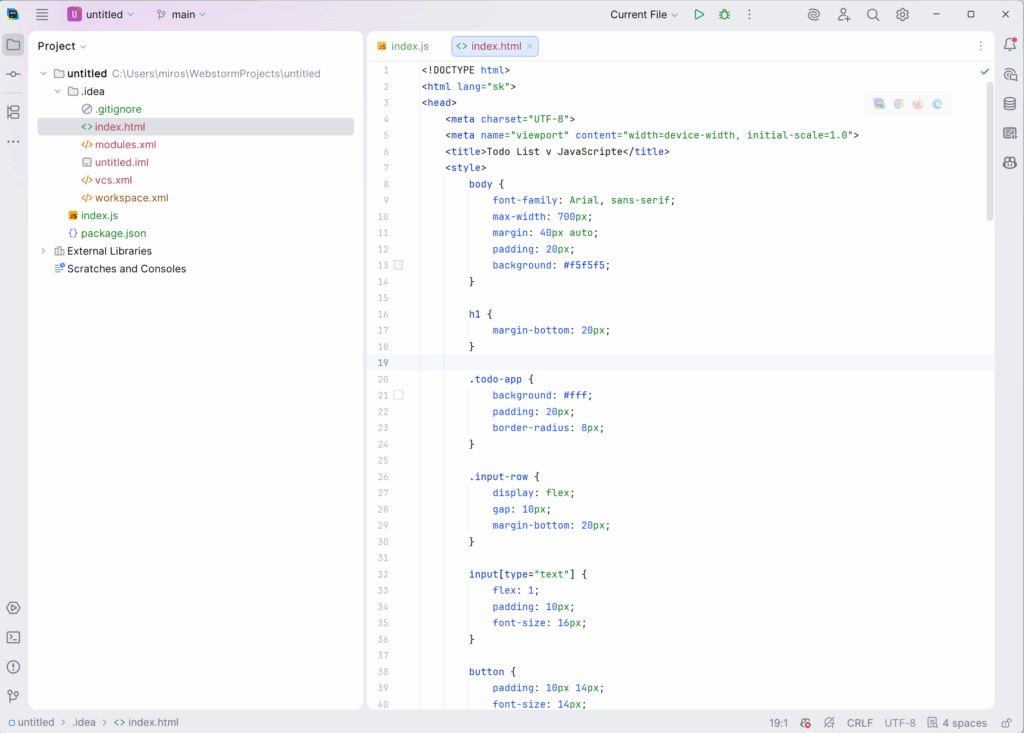Open the Project view dropdown

[x=62, y=46]
